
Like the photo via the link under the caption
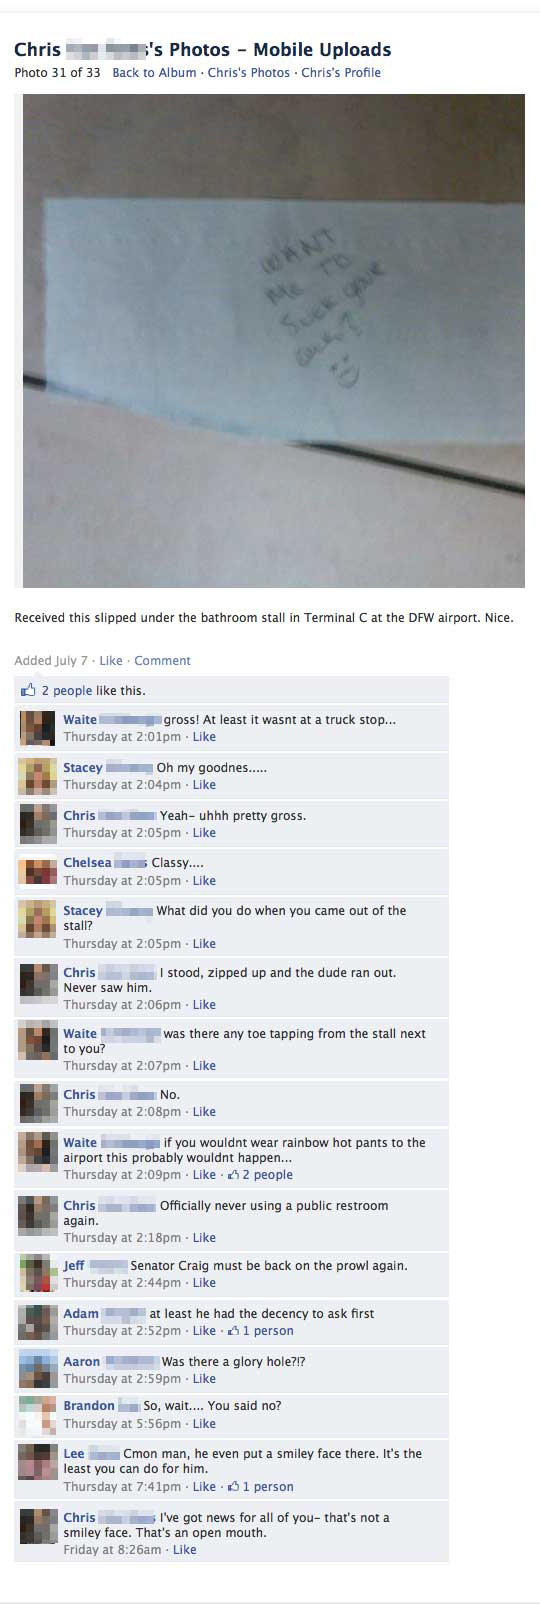tap(111, 661)
